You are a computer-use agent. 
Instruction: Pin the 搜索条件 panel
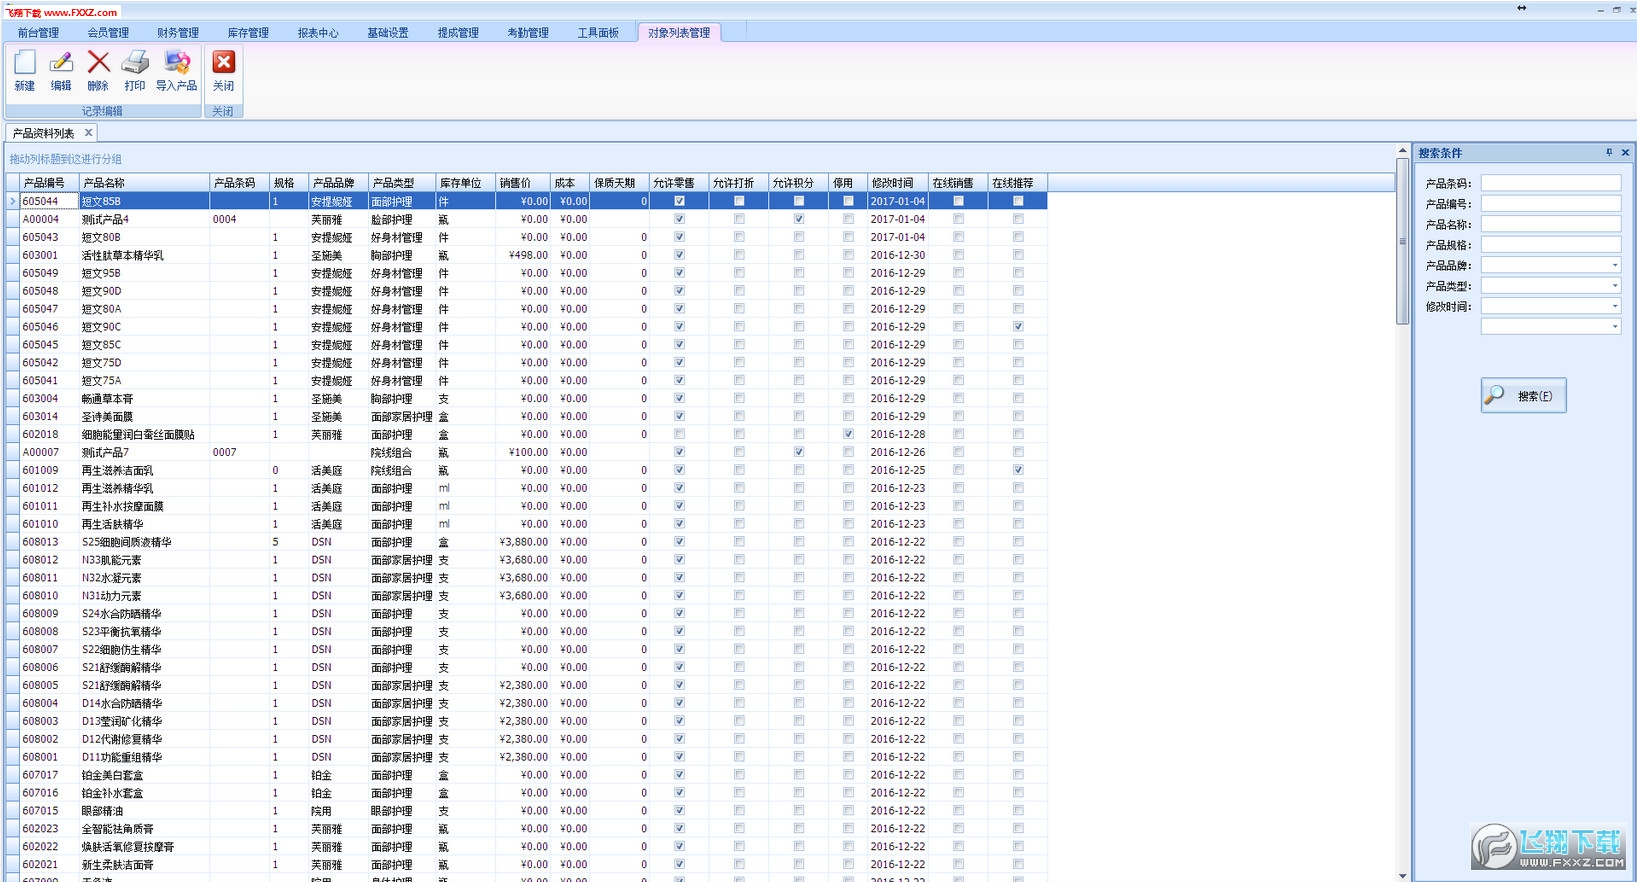[1609, 153]
